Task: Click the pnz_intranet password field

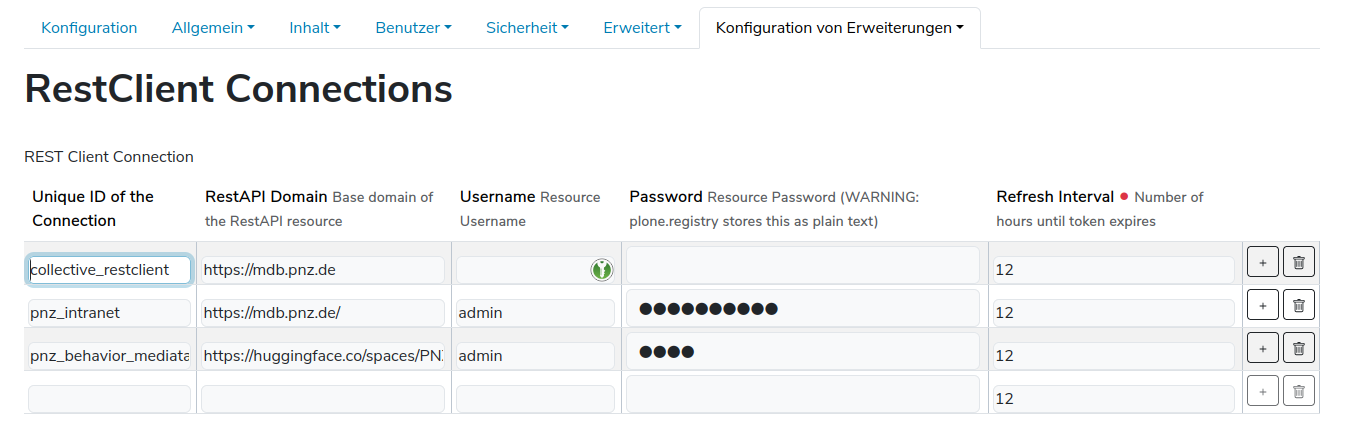Action: click(x=803, y=308)
